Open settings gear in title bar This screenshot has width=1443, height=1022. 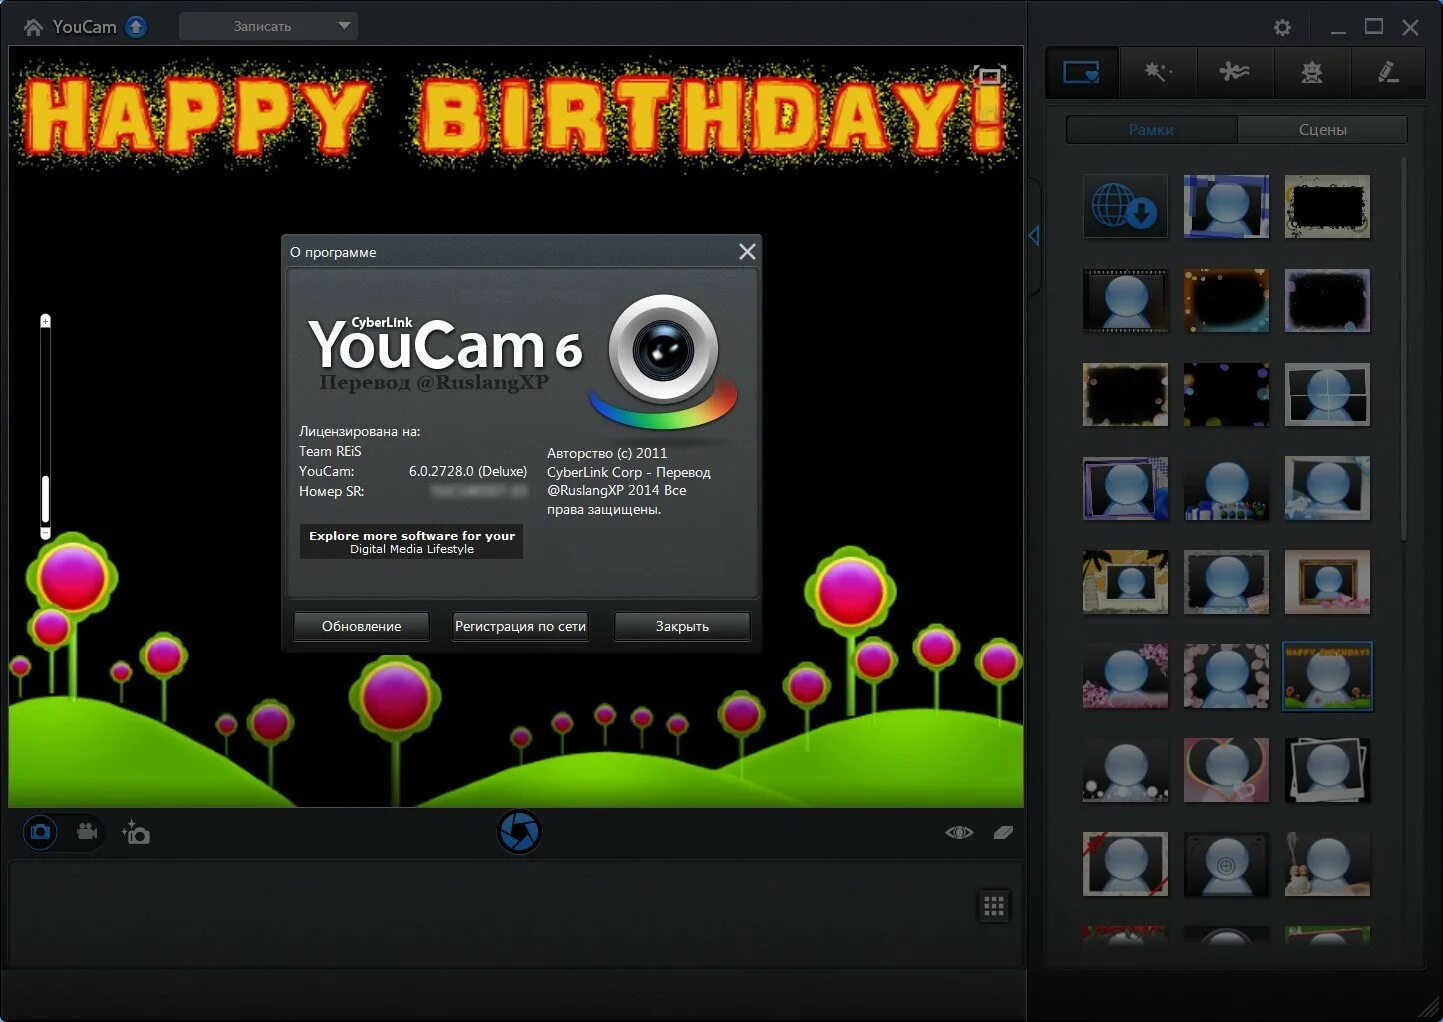[1282, 28]
